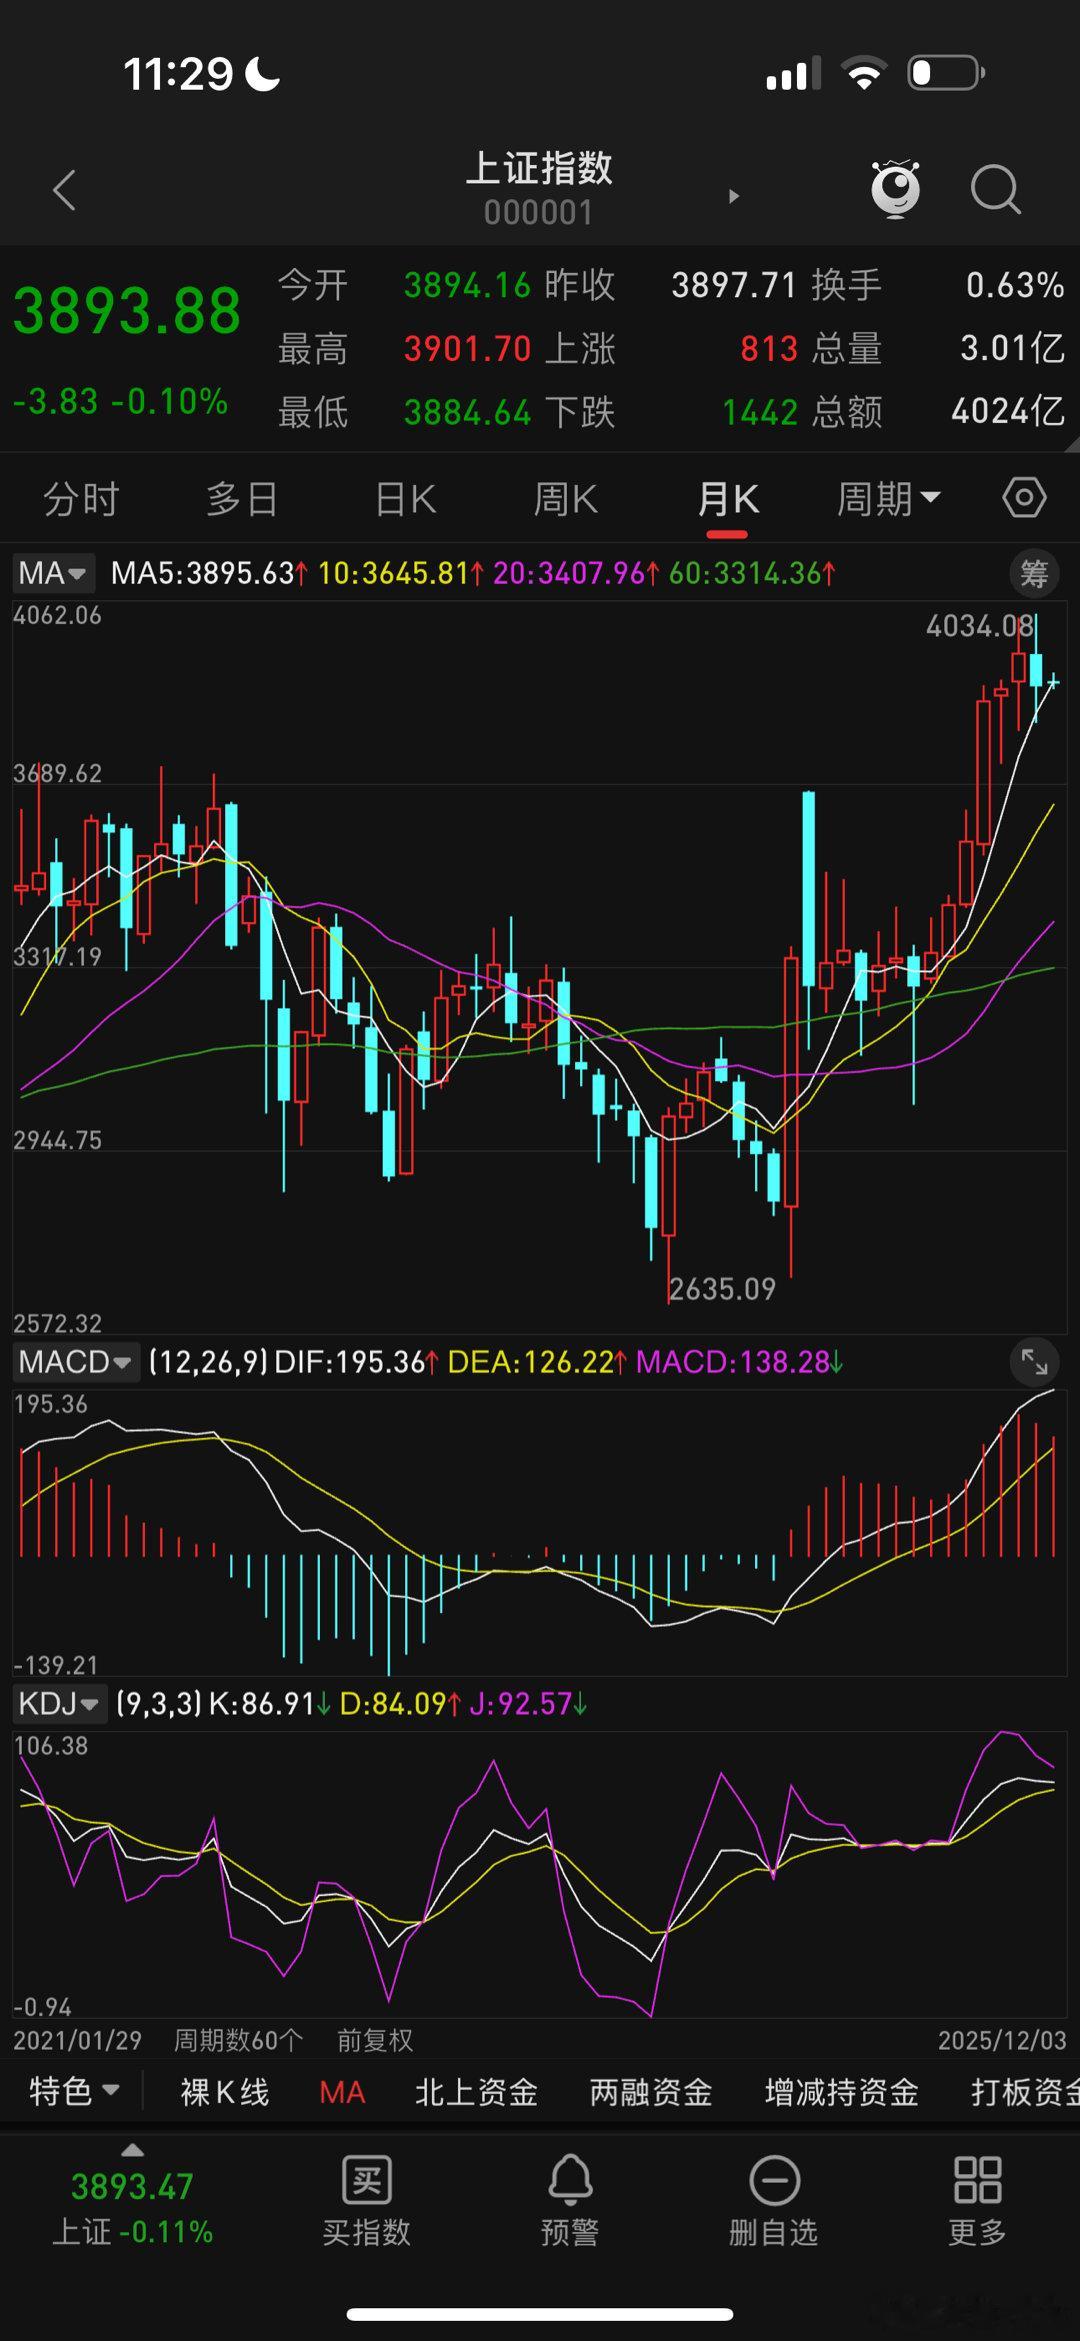Select 裸K线 bare candlestick option
Screen dimensions: 1080x2341
coord(225,2092)
